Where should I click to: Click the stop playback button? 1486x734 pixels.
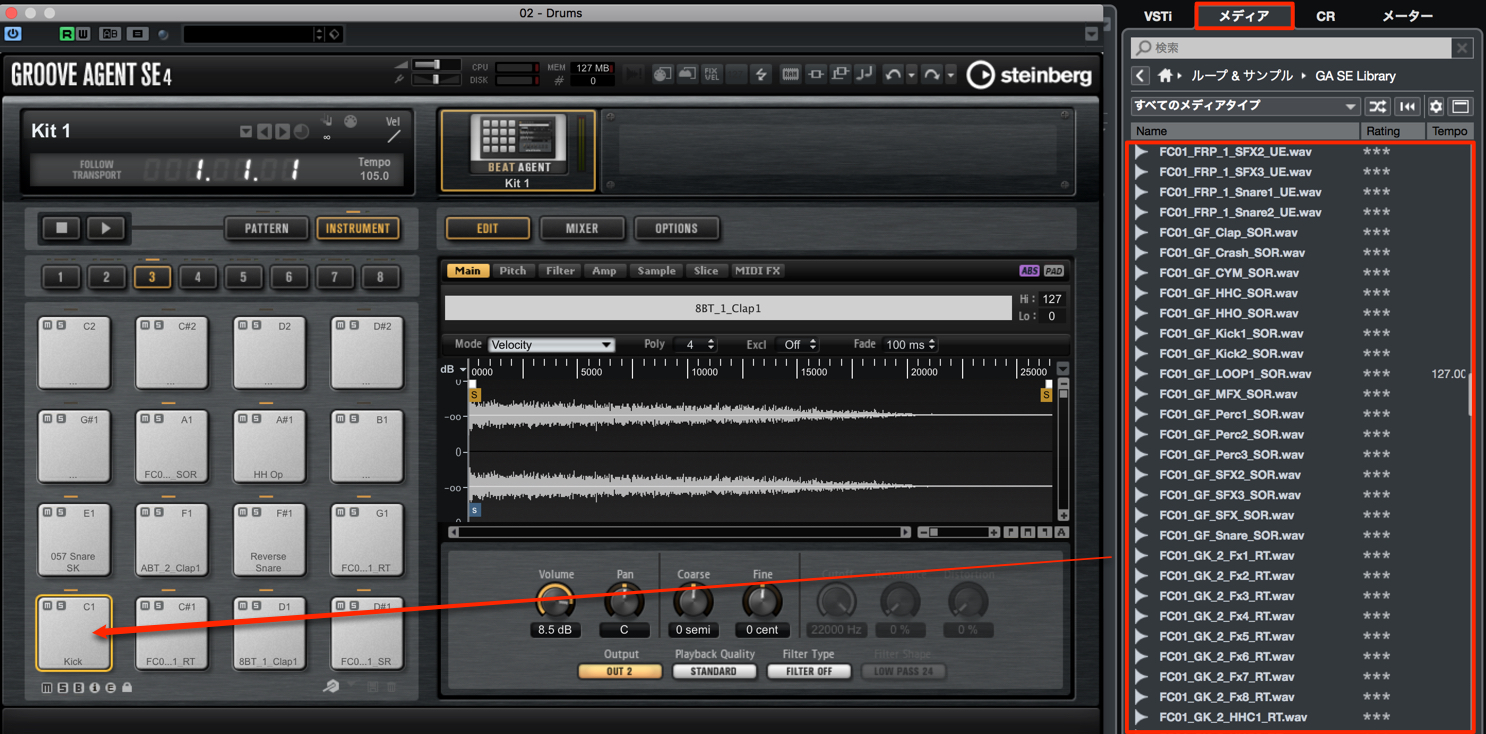[61, 228]
